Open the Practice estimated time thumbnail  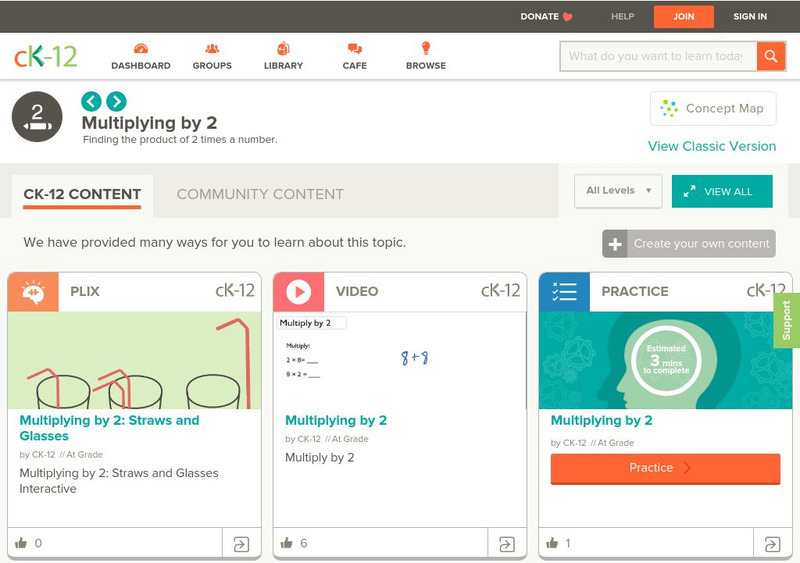(665, 360)
